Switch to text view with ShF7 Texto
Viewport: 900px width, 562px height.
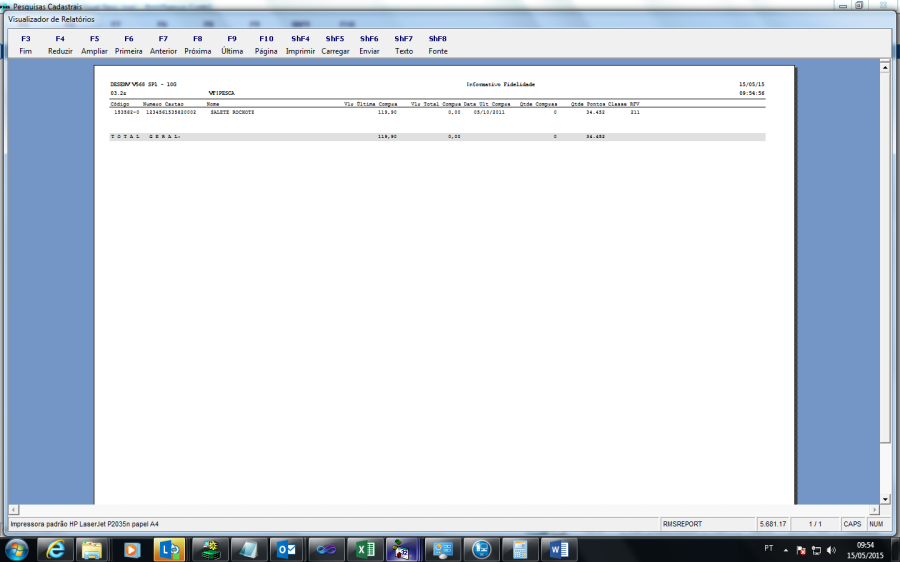(x=404, y=45)
